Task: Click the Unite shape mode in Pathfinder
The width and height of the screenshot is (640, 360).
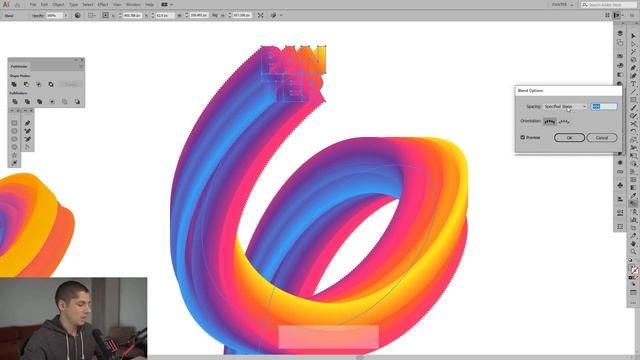Action: [14, 84]
